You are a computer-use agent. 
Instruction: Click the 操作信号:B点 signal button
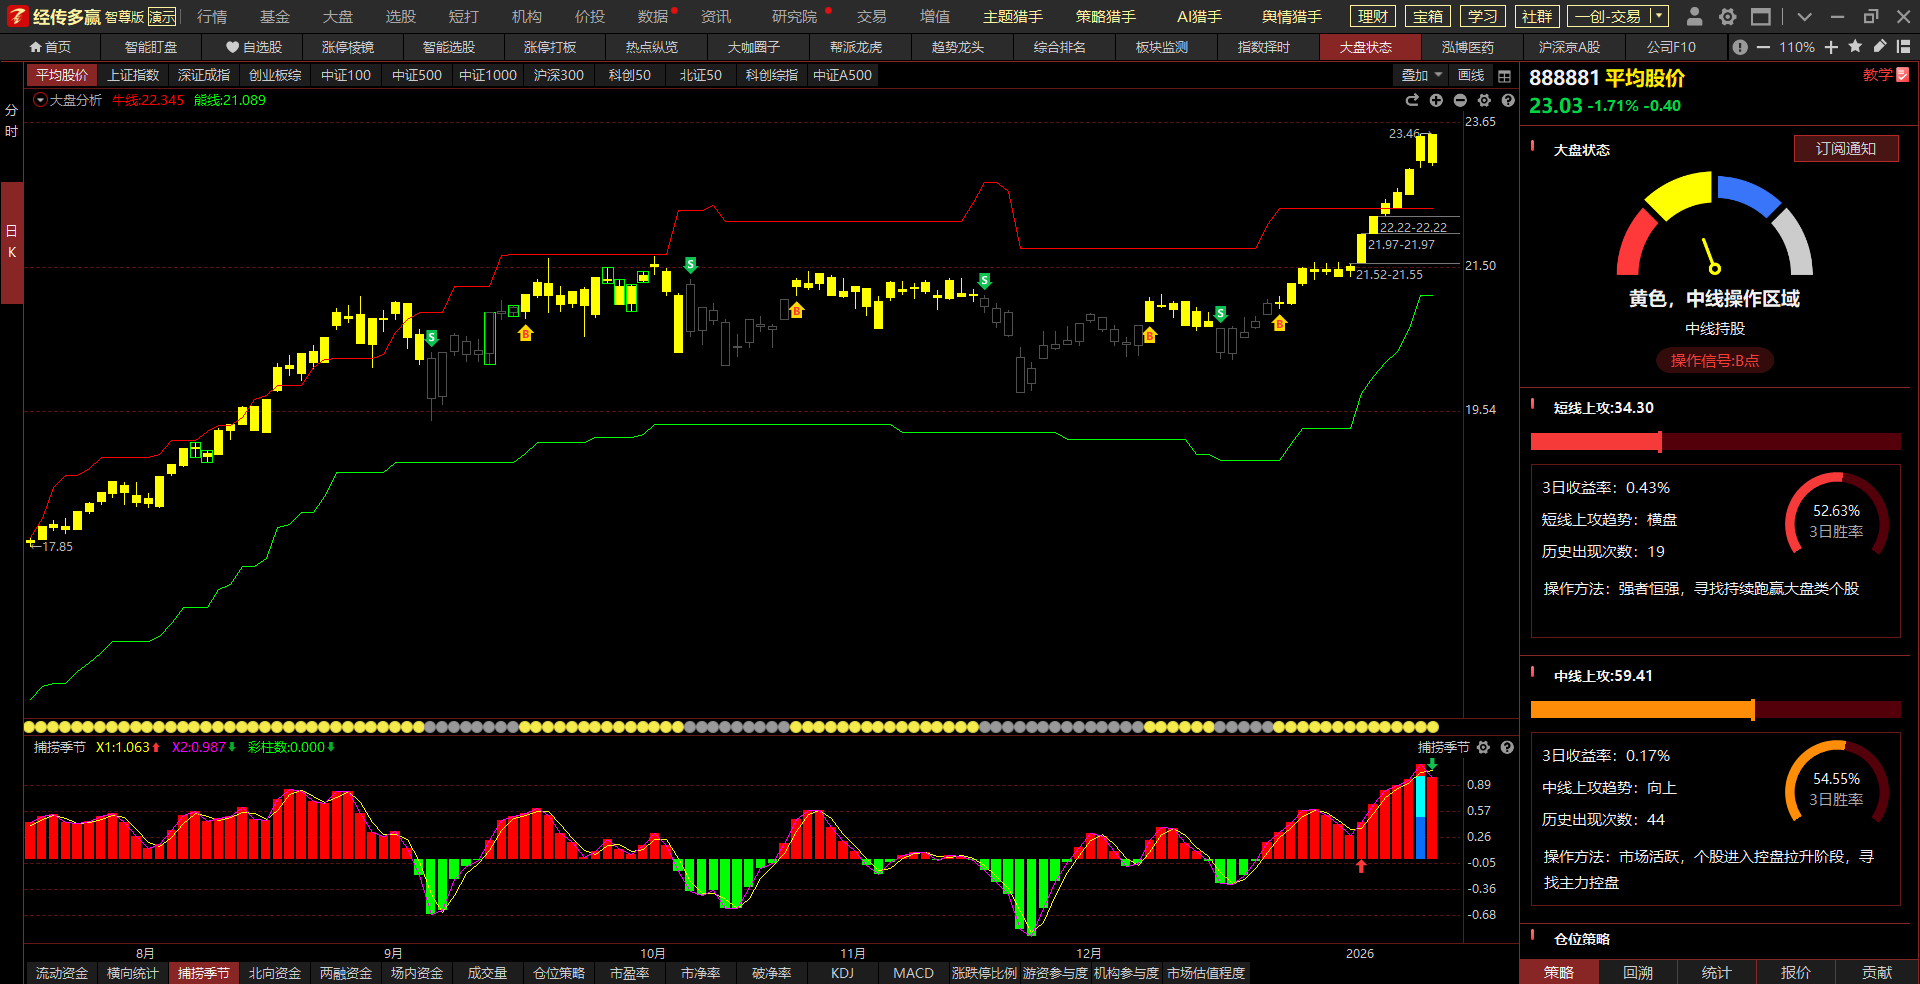coord(1714,361)
